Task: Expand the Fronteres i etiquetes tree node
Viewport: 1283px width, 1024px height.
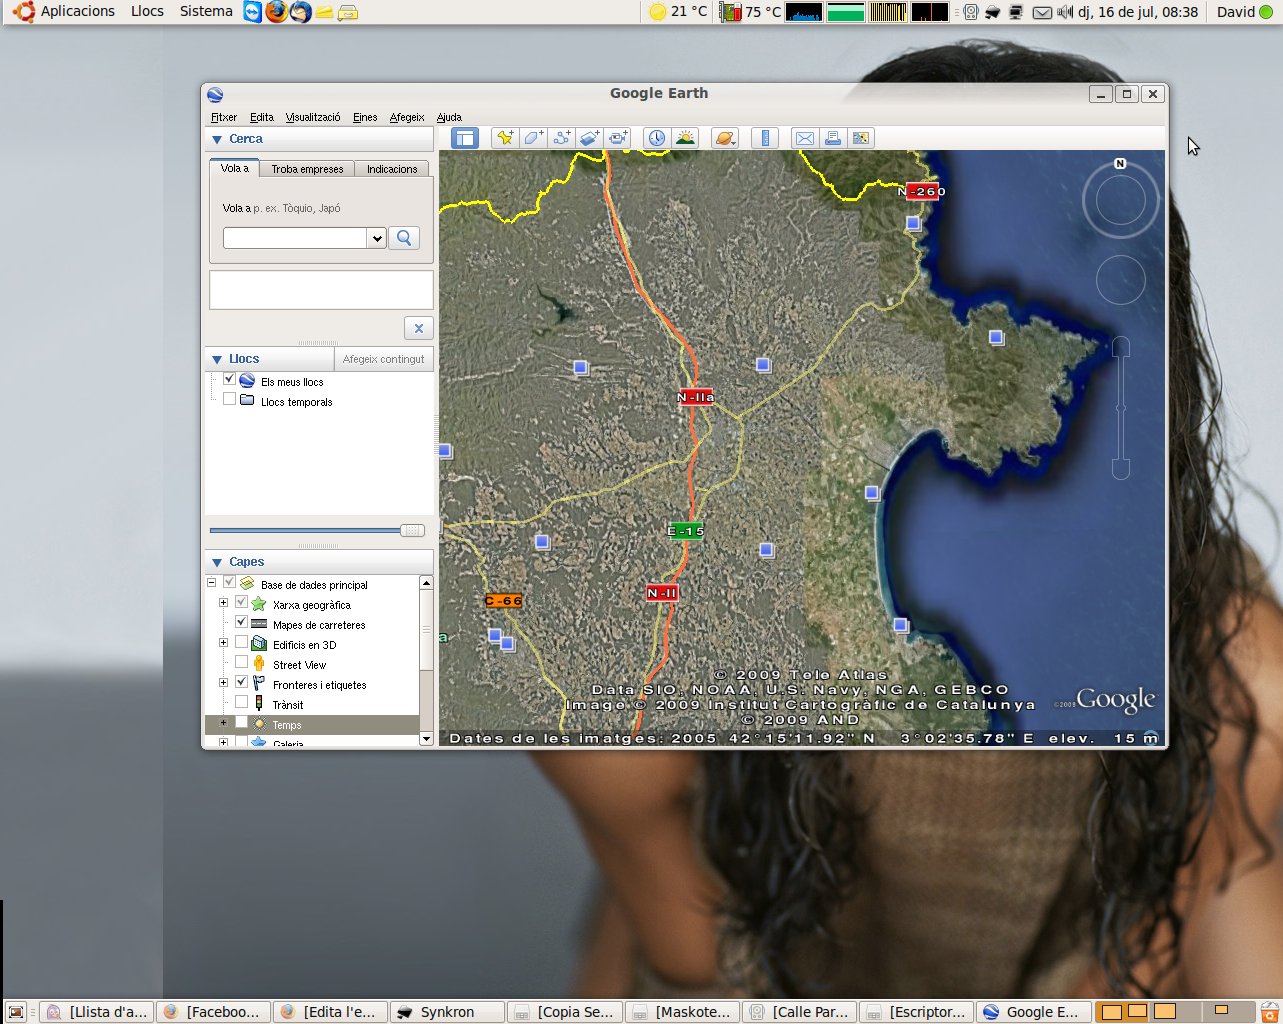Action: coord(223,683)
